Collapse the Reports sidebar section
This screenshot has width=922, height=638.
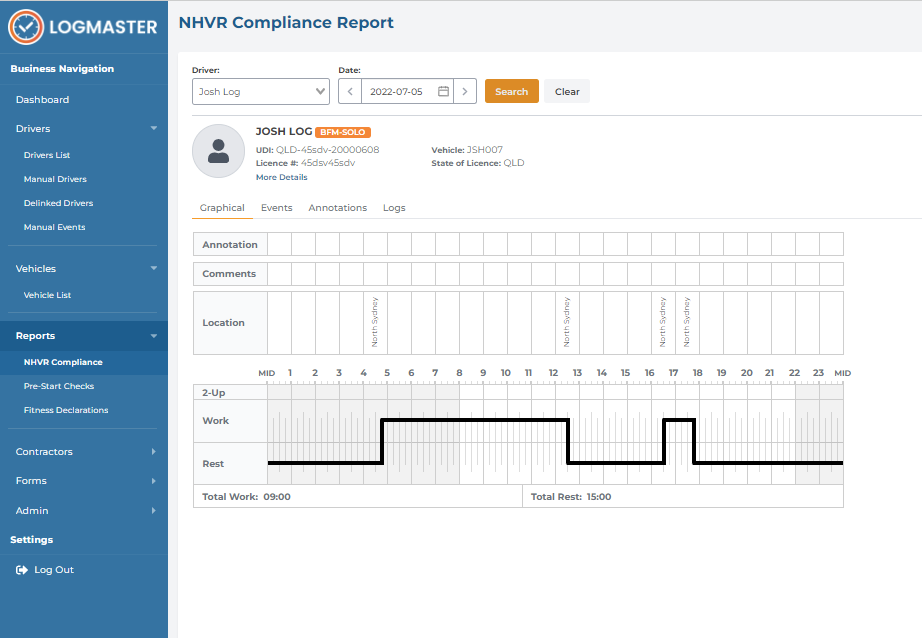click(x=154, y=335)
